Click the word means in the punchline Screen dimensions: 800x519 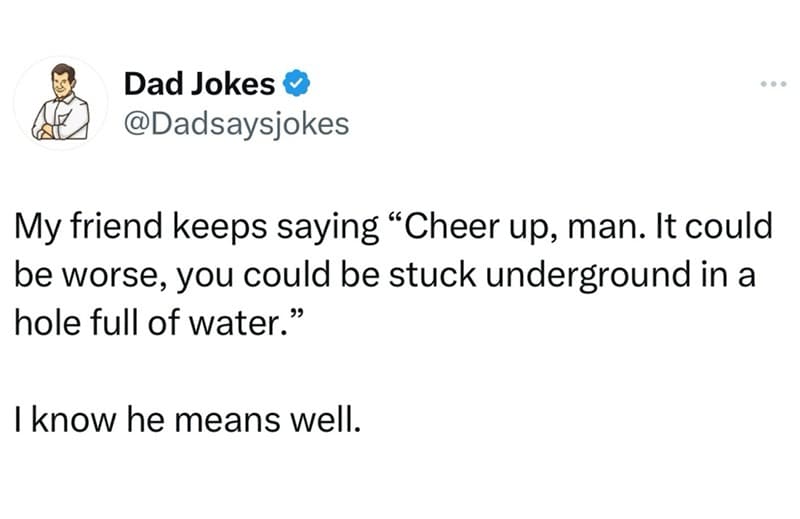click(227, 422)
